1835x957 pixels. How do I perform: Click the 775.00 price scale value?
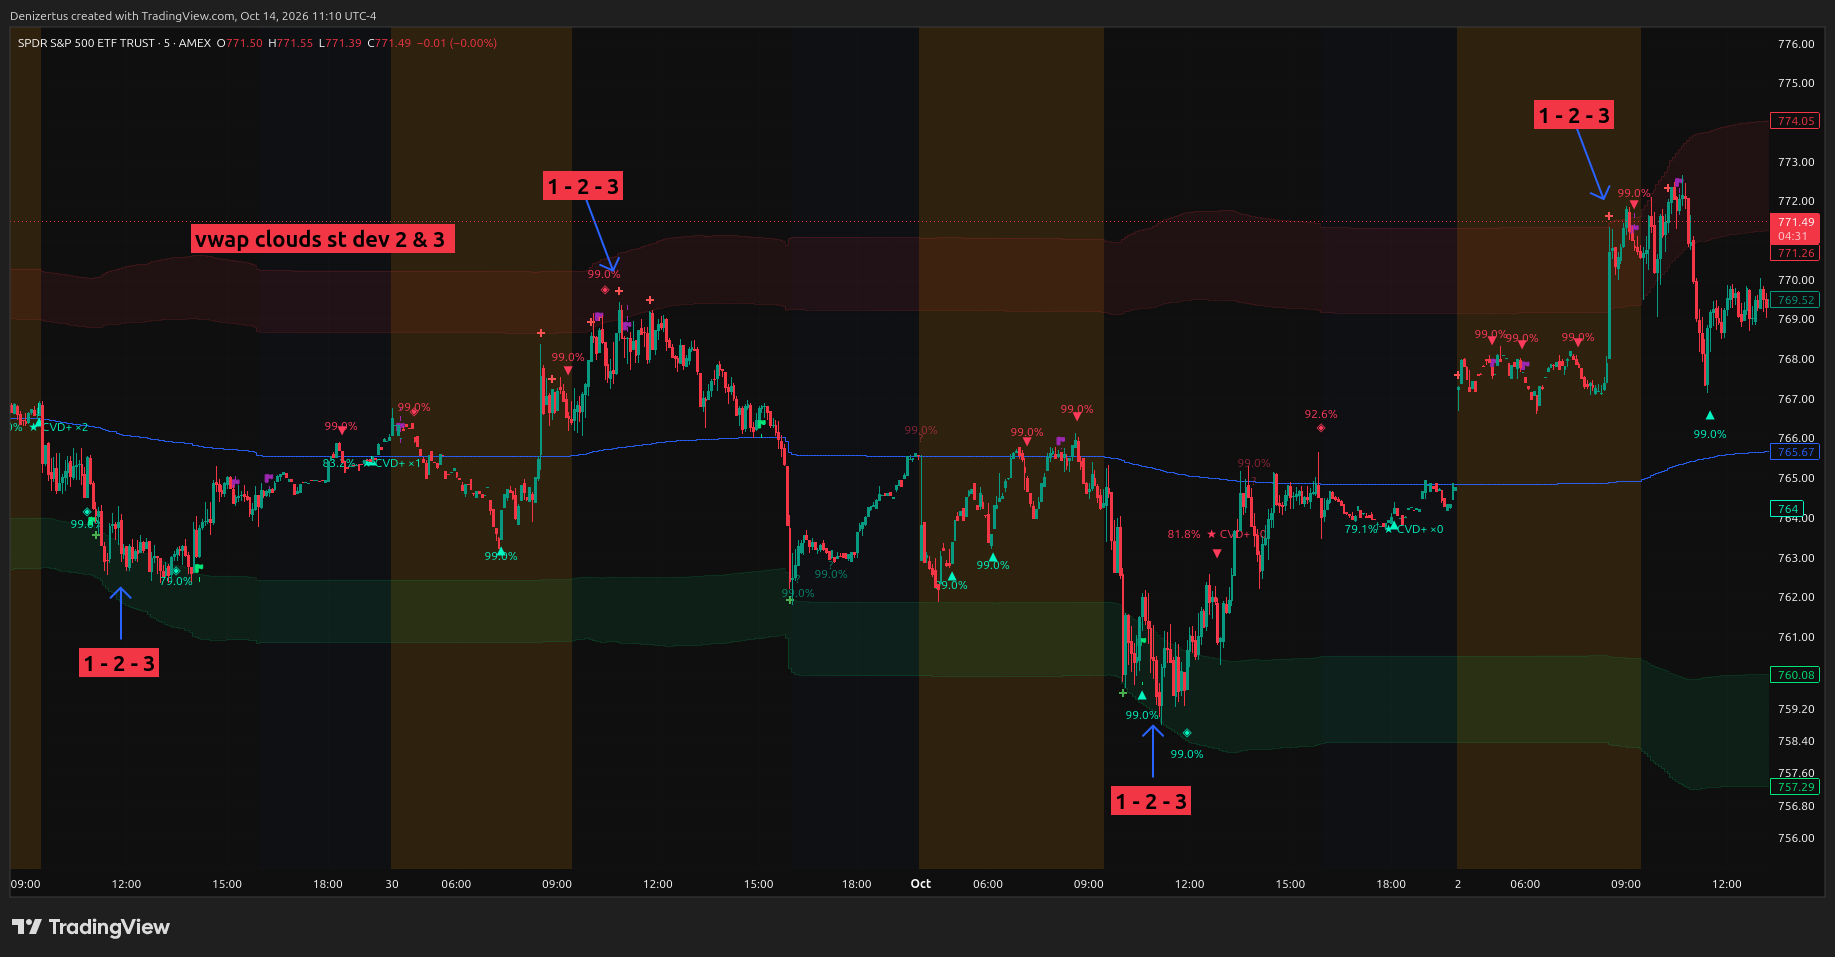click(1796, 83)
